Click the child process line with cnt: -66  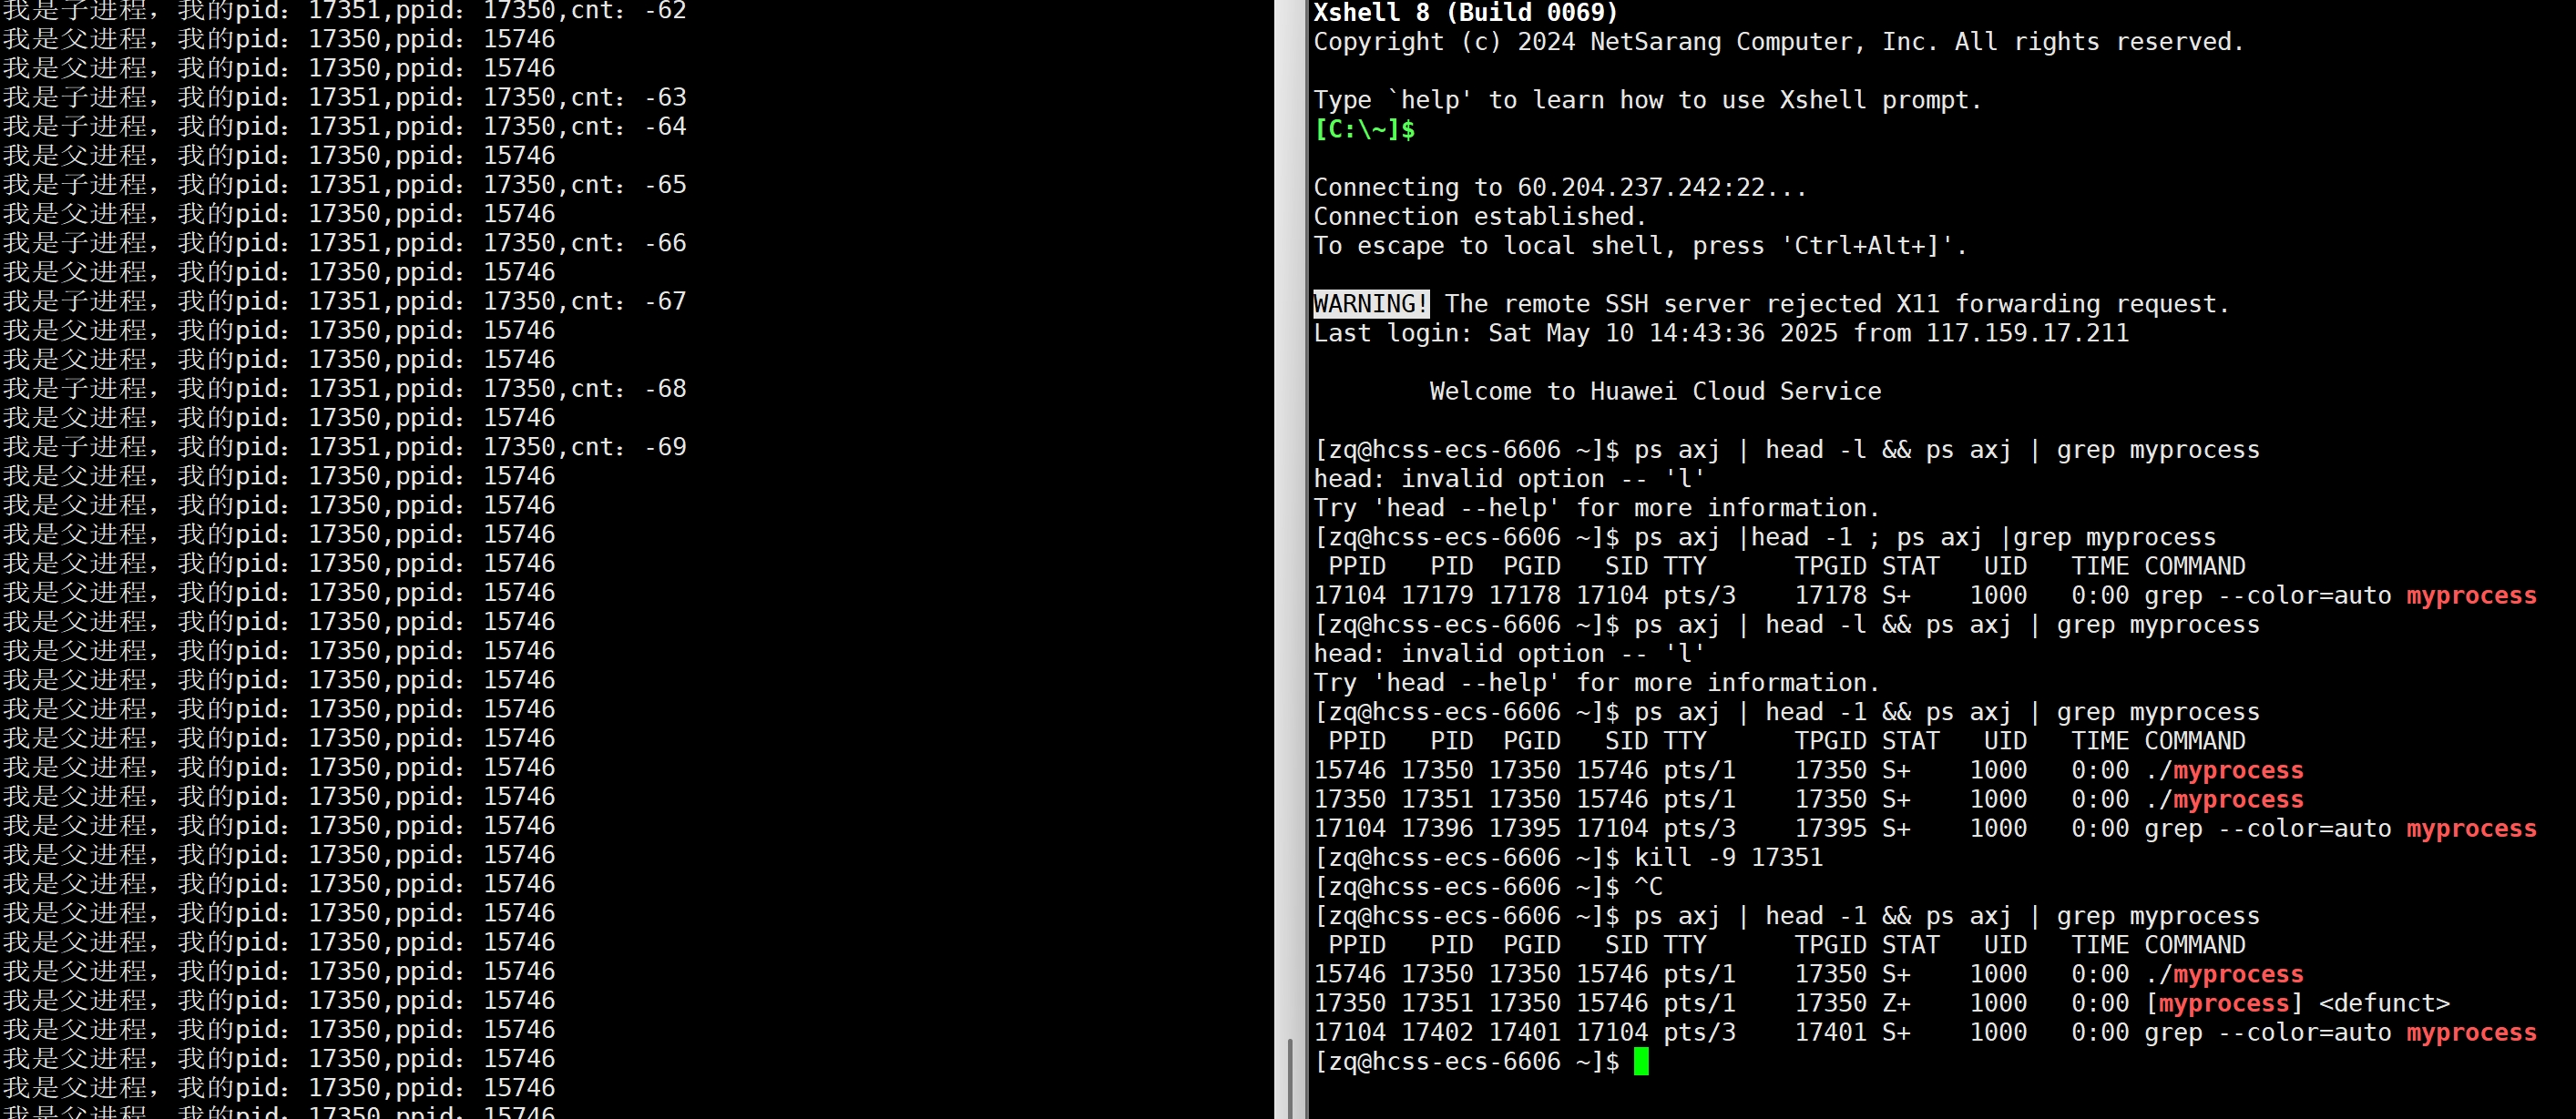(345, 243)
